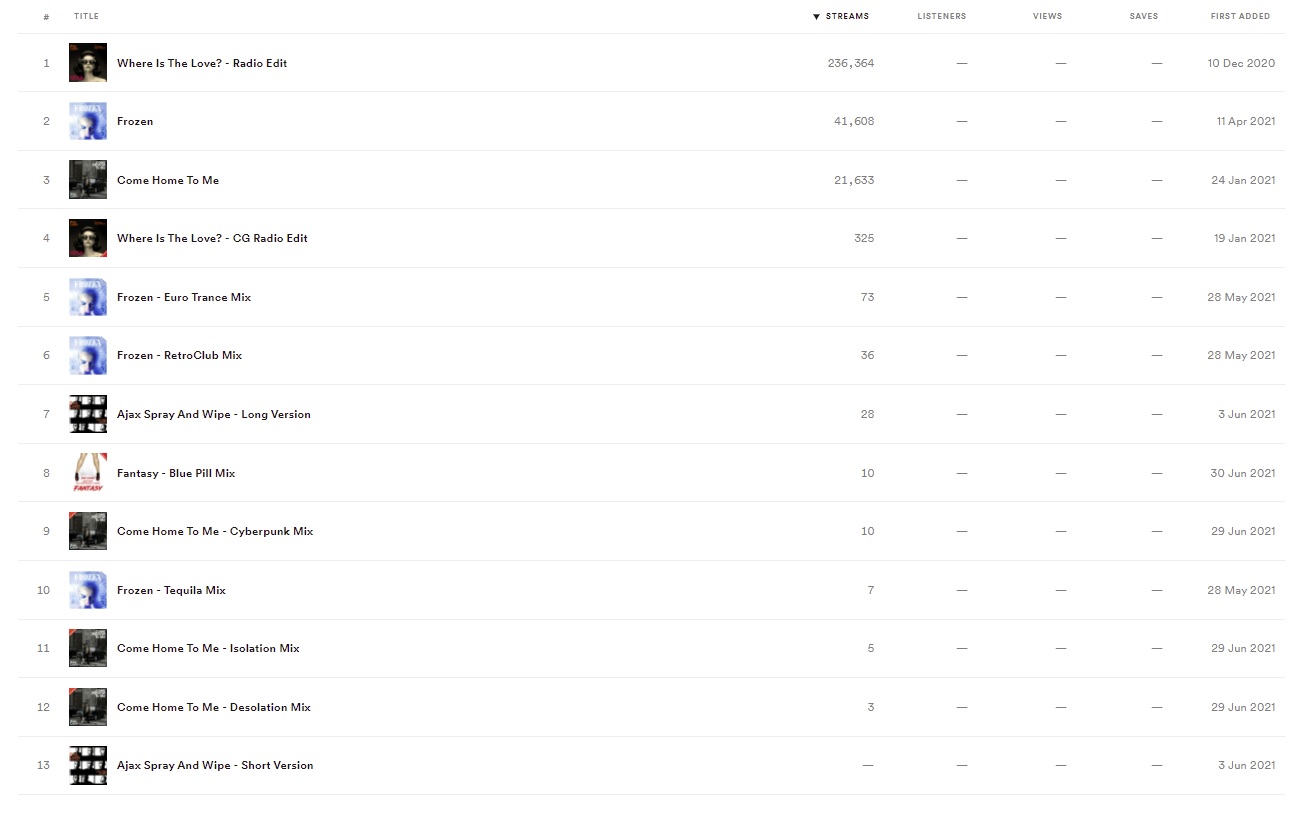
Task: Select the Come Home To Me cover in row 3
Action: tap(88, 180)
